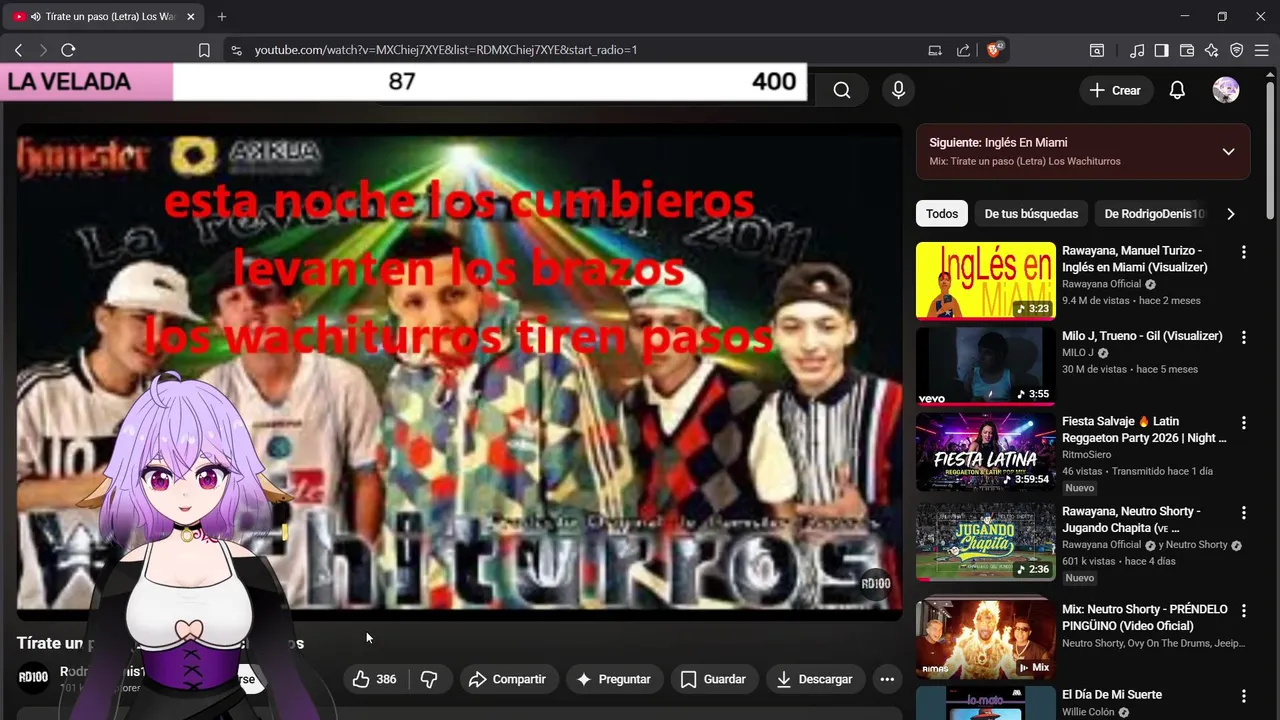Screen dimensions: 1280x720
Task: Start voice search with microphone
Action: coord(898,90)
